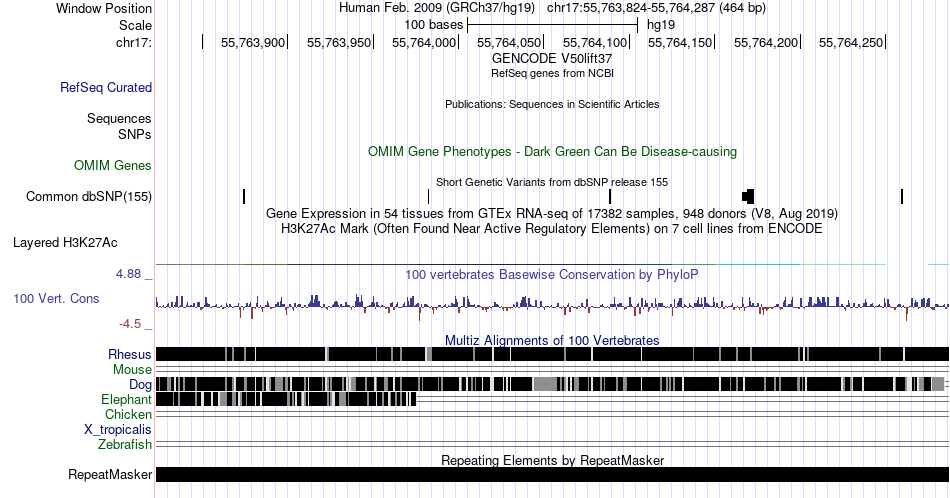Click the H3K27Ac Mark ENCODE title
This screenshot has height=498, width=950.
[552, 228]
